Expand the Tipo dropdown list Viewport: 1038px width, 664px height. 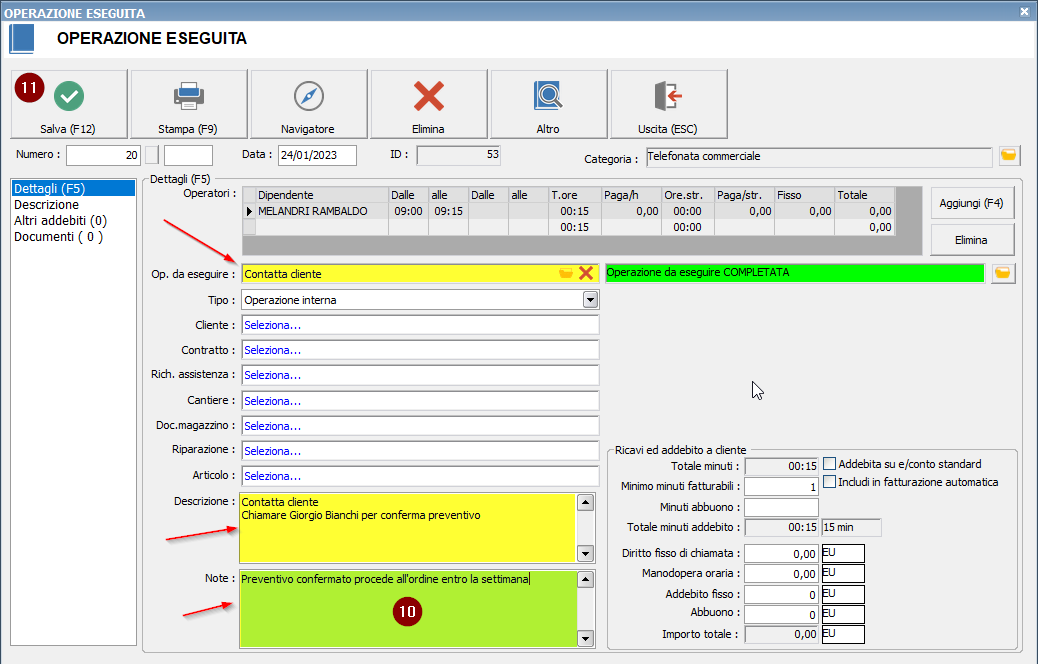590,299
